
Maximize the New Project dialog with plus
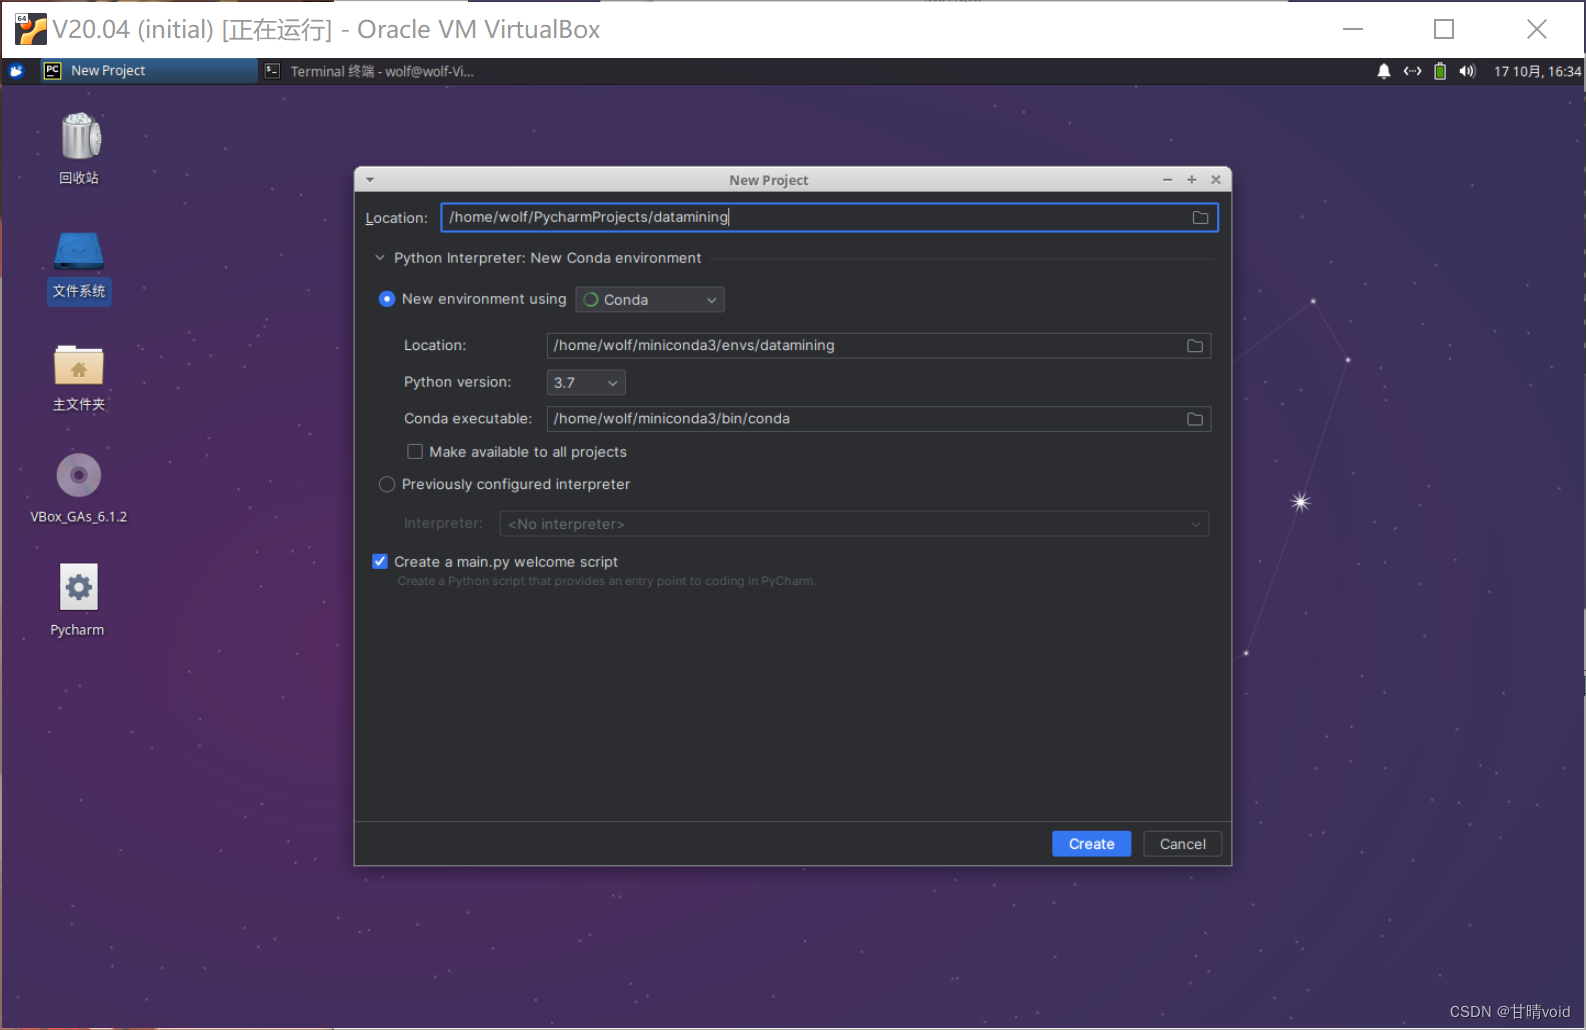(1191, 180)
